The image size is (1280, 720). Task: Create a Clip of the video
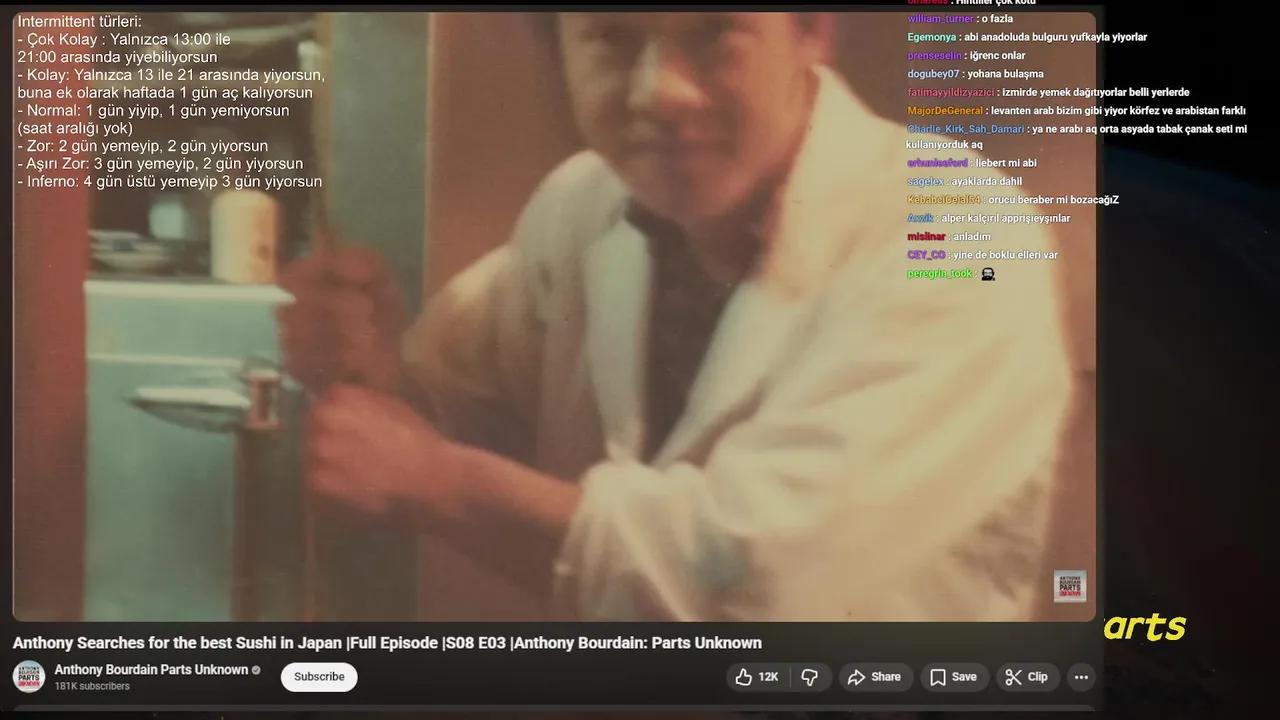click(1027, 677)
